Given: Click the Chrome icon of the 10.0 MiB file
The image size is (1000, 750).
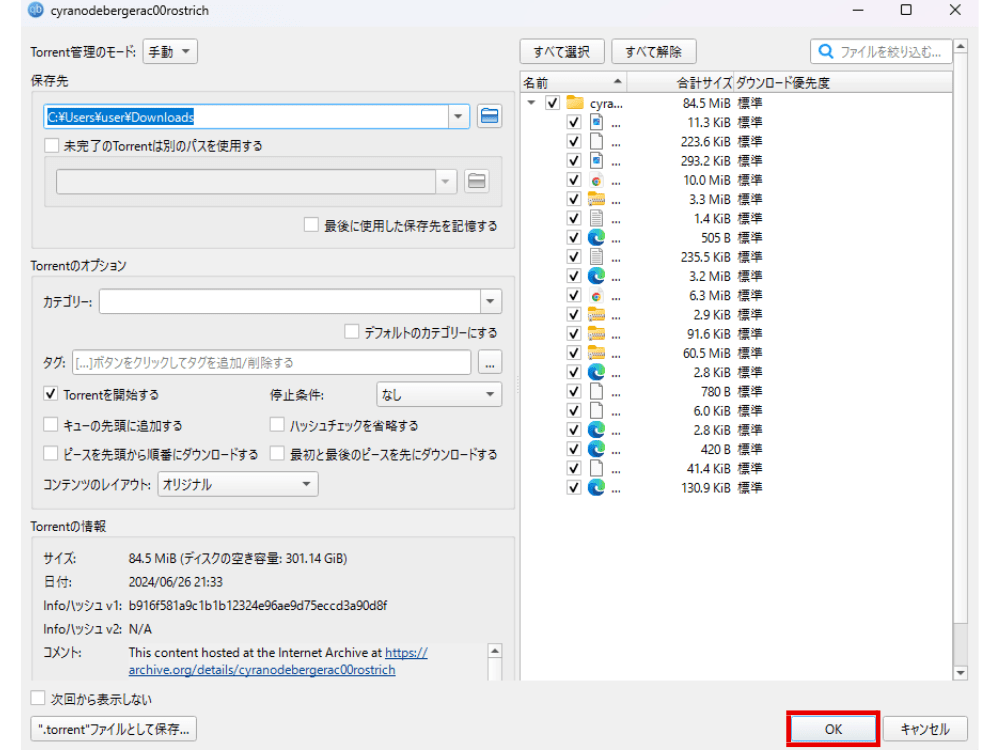Looking at the screenshot, I should (x=596, y=180).
